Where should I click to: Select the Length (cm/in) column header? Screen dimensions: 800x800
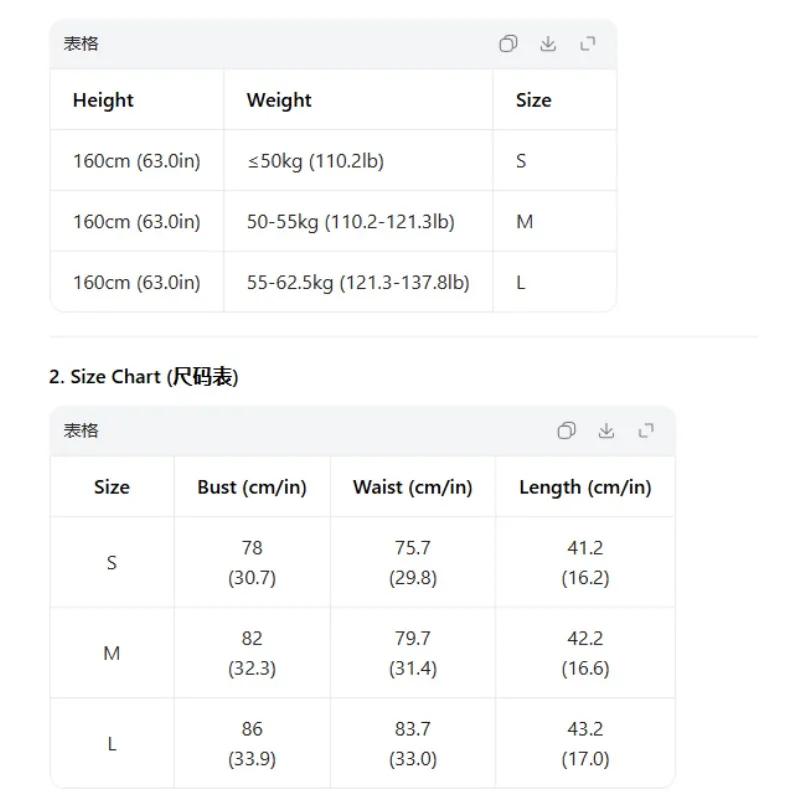click(585, 487)
